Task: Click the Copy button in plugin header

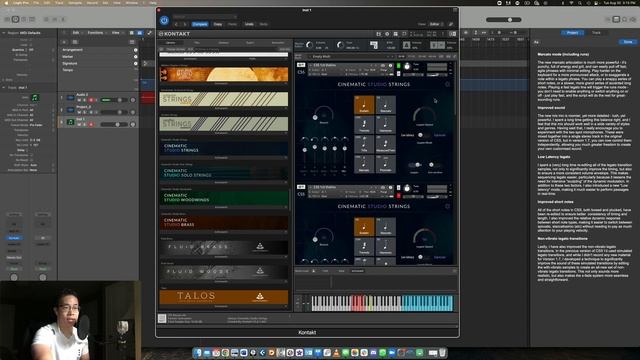Action: pyautogui.click(x=218, y=24)
